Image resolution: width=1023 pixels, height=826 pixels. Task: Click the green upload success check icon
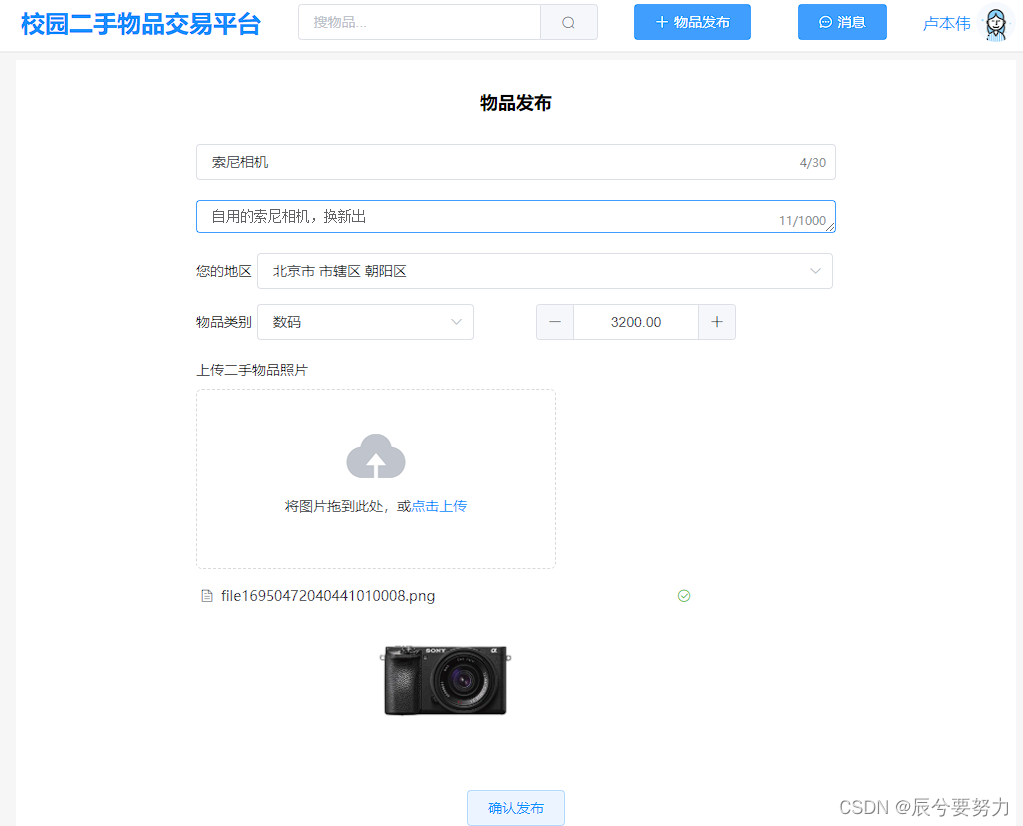click(x=684, y=596)
